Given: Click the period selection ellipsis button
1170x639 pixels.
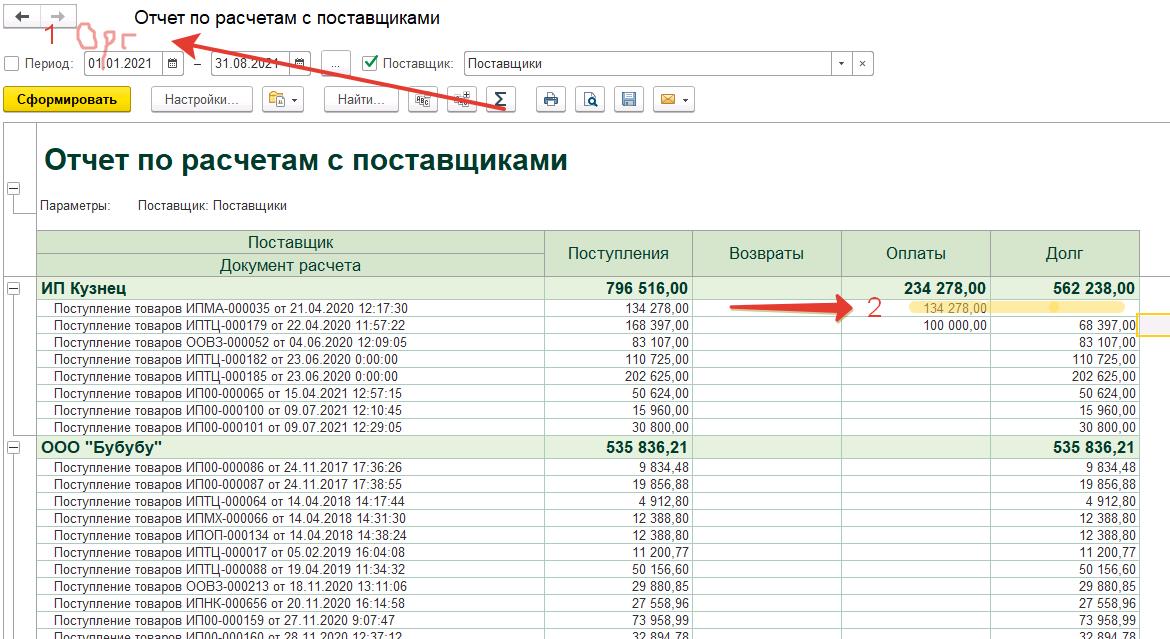Looking at the screenshot, I should (x=336, y=63).
